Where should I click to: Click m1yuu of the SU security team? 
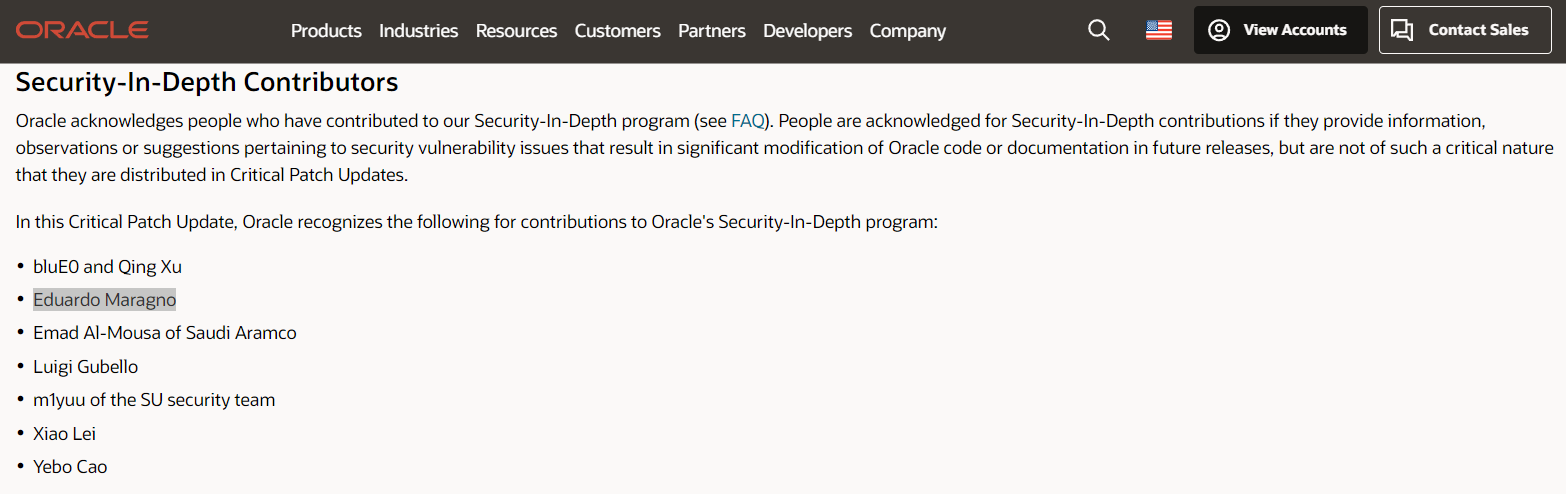pos(153,400)
